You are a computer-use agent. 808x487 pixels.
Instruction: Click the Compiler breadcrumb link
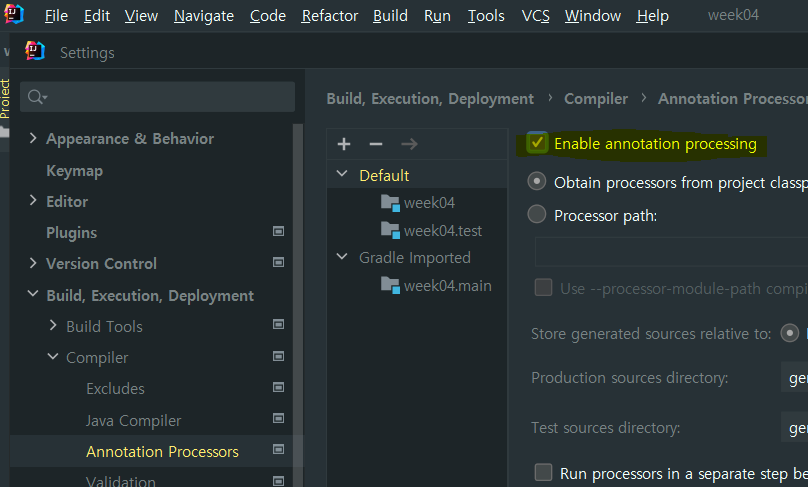pos(596,98)
